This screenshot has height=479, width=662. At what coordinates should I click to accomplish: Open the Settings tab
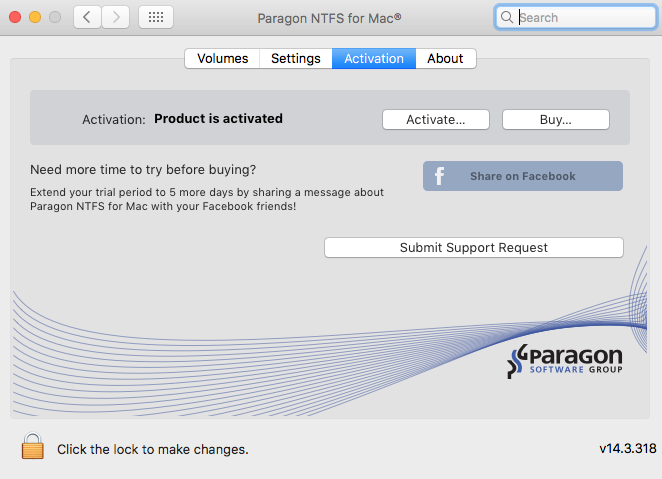click(296, 58)
